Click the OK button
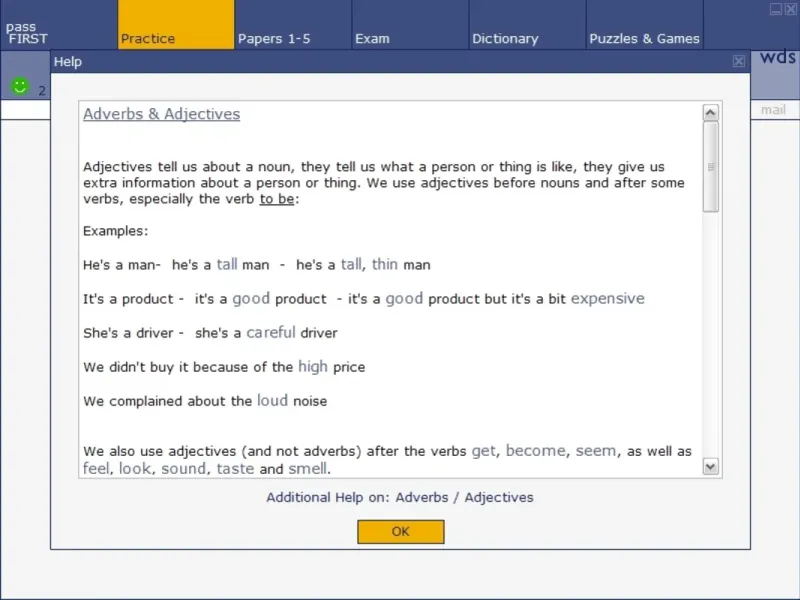The image size is (800, 600). click(x=401, y=532)
